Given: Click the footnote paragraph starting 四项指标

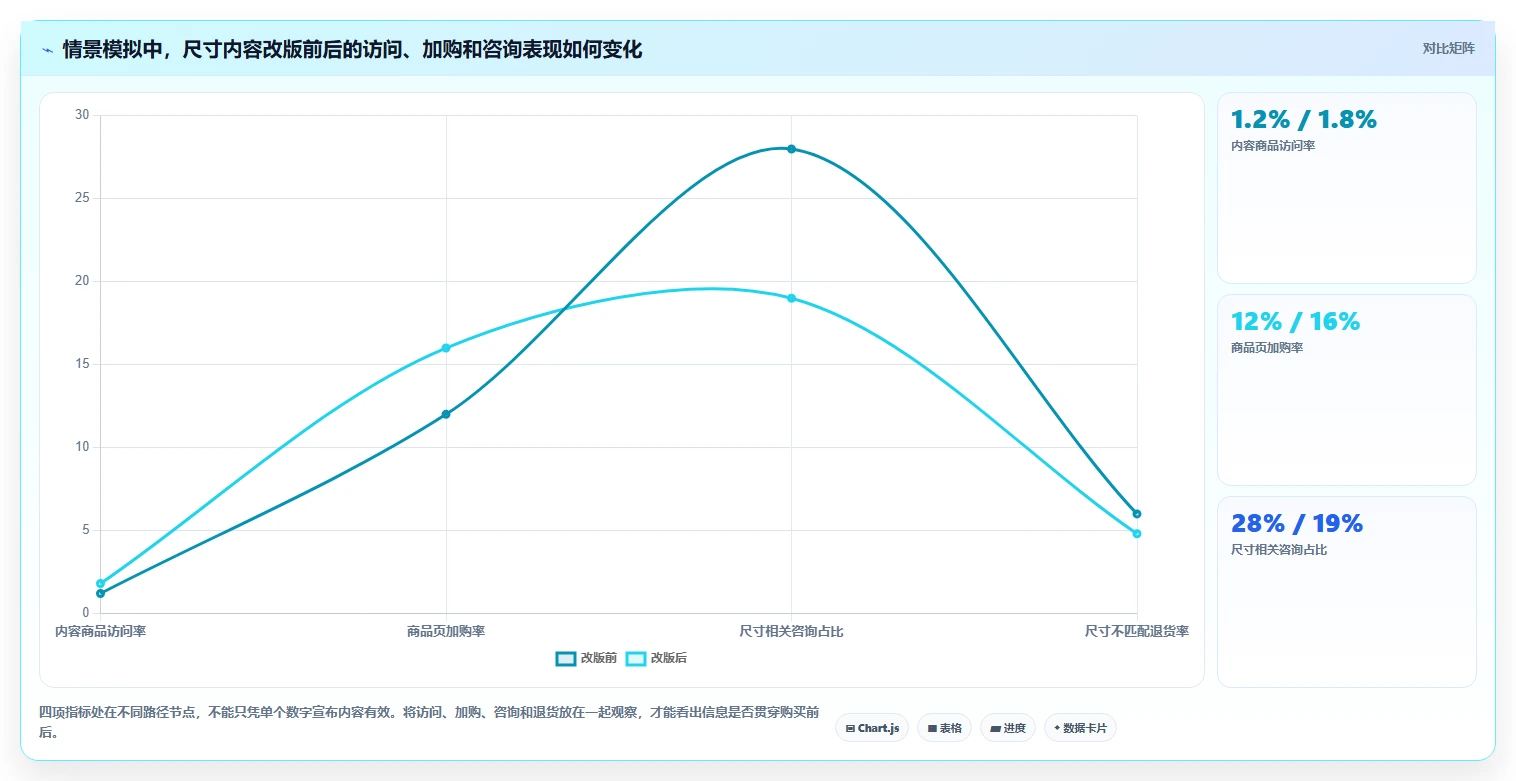Looking at the screenshot, I should coord(428,722).
